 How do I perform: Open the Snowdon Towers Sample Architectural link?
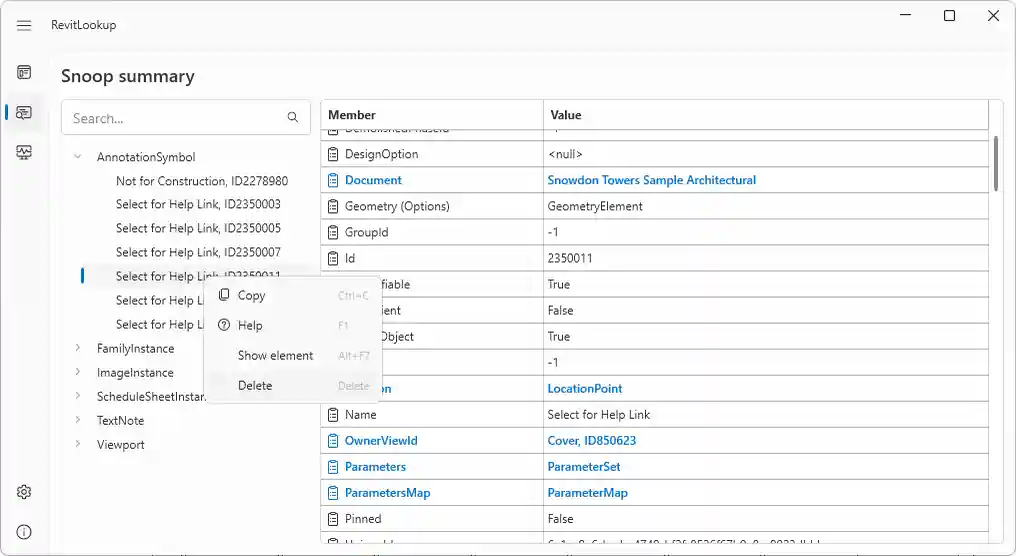(x=651, y=180)
